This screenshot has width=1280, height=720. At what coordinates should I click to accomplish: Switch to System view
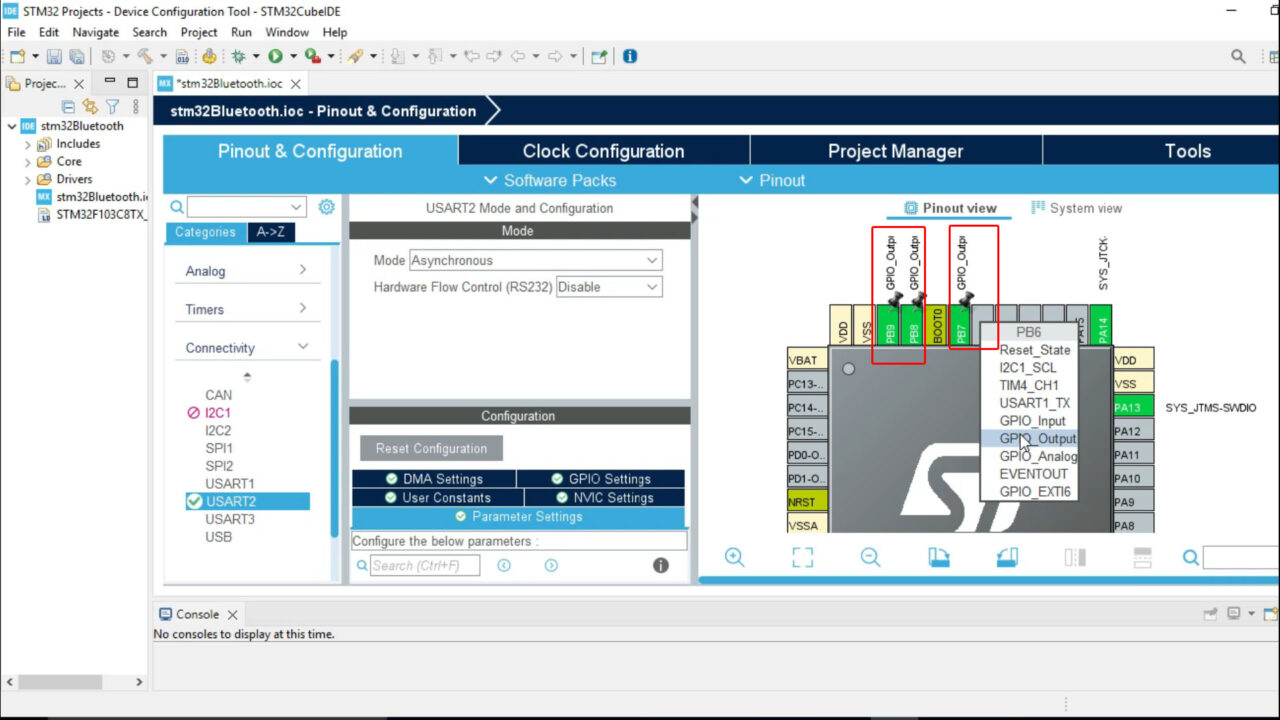(x=1076, y=208)
